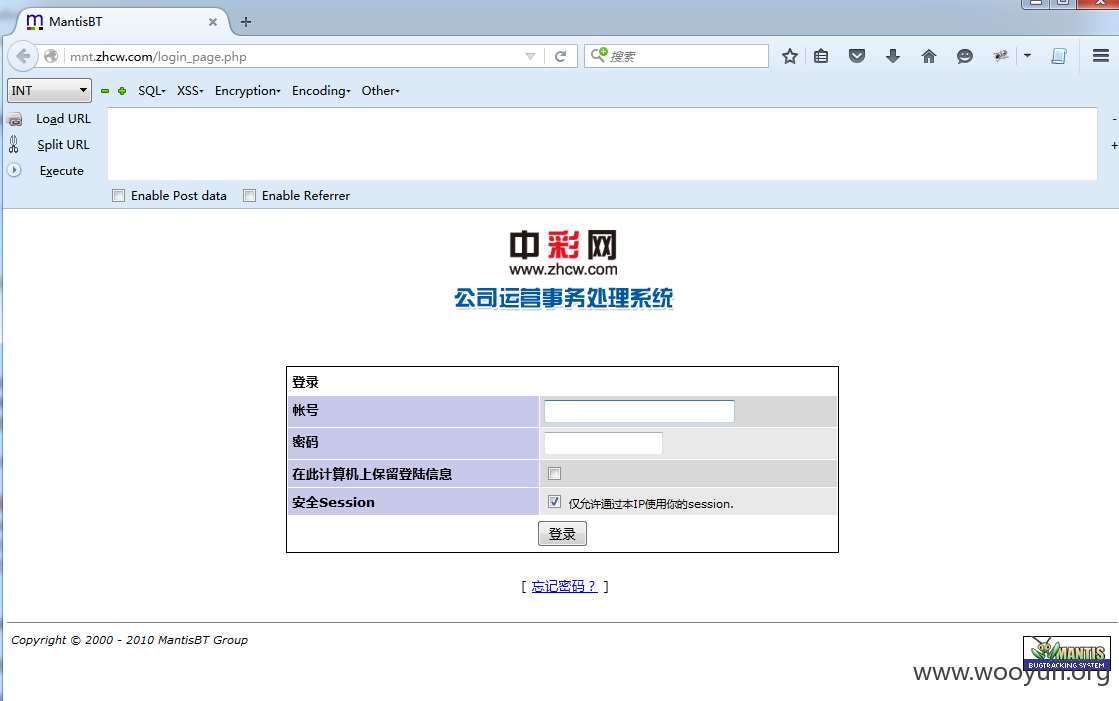Screen dimensions: 1119x701
Task: Go to the browser home page icon
Action: pos(928,56)
